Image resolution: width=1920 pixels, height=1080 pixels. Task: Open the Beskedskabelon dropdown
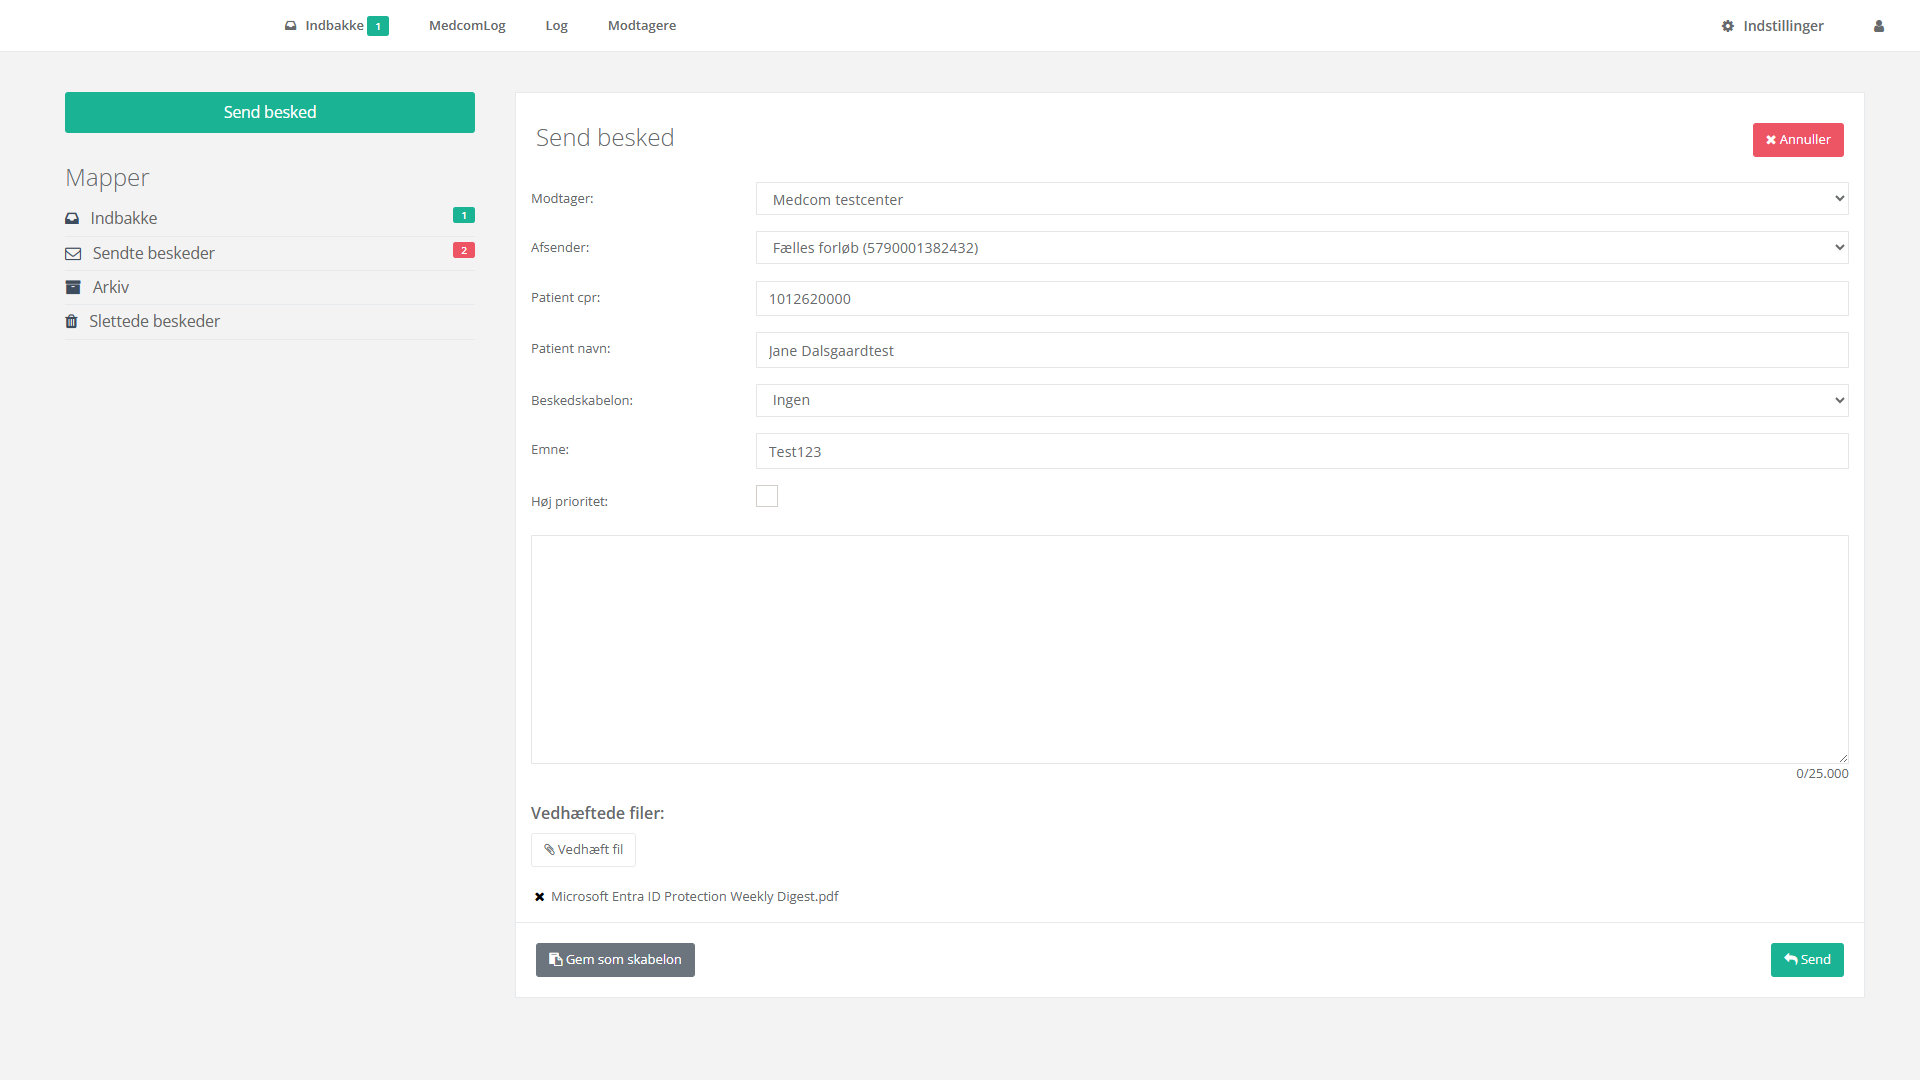pos(1301,400)
